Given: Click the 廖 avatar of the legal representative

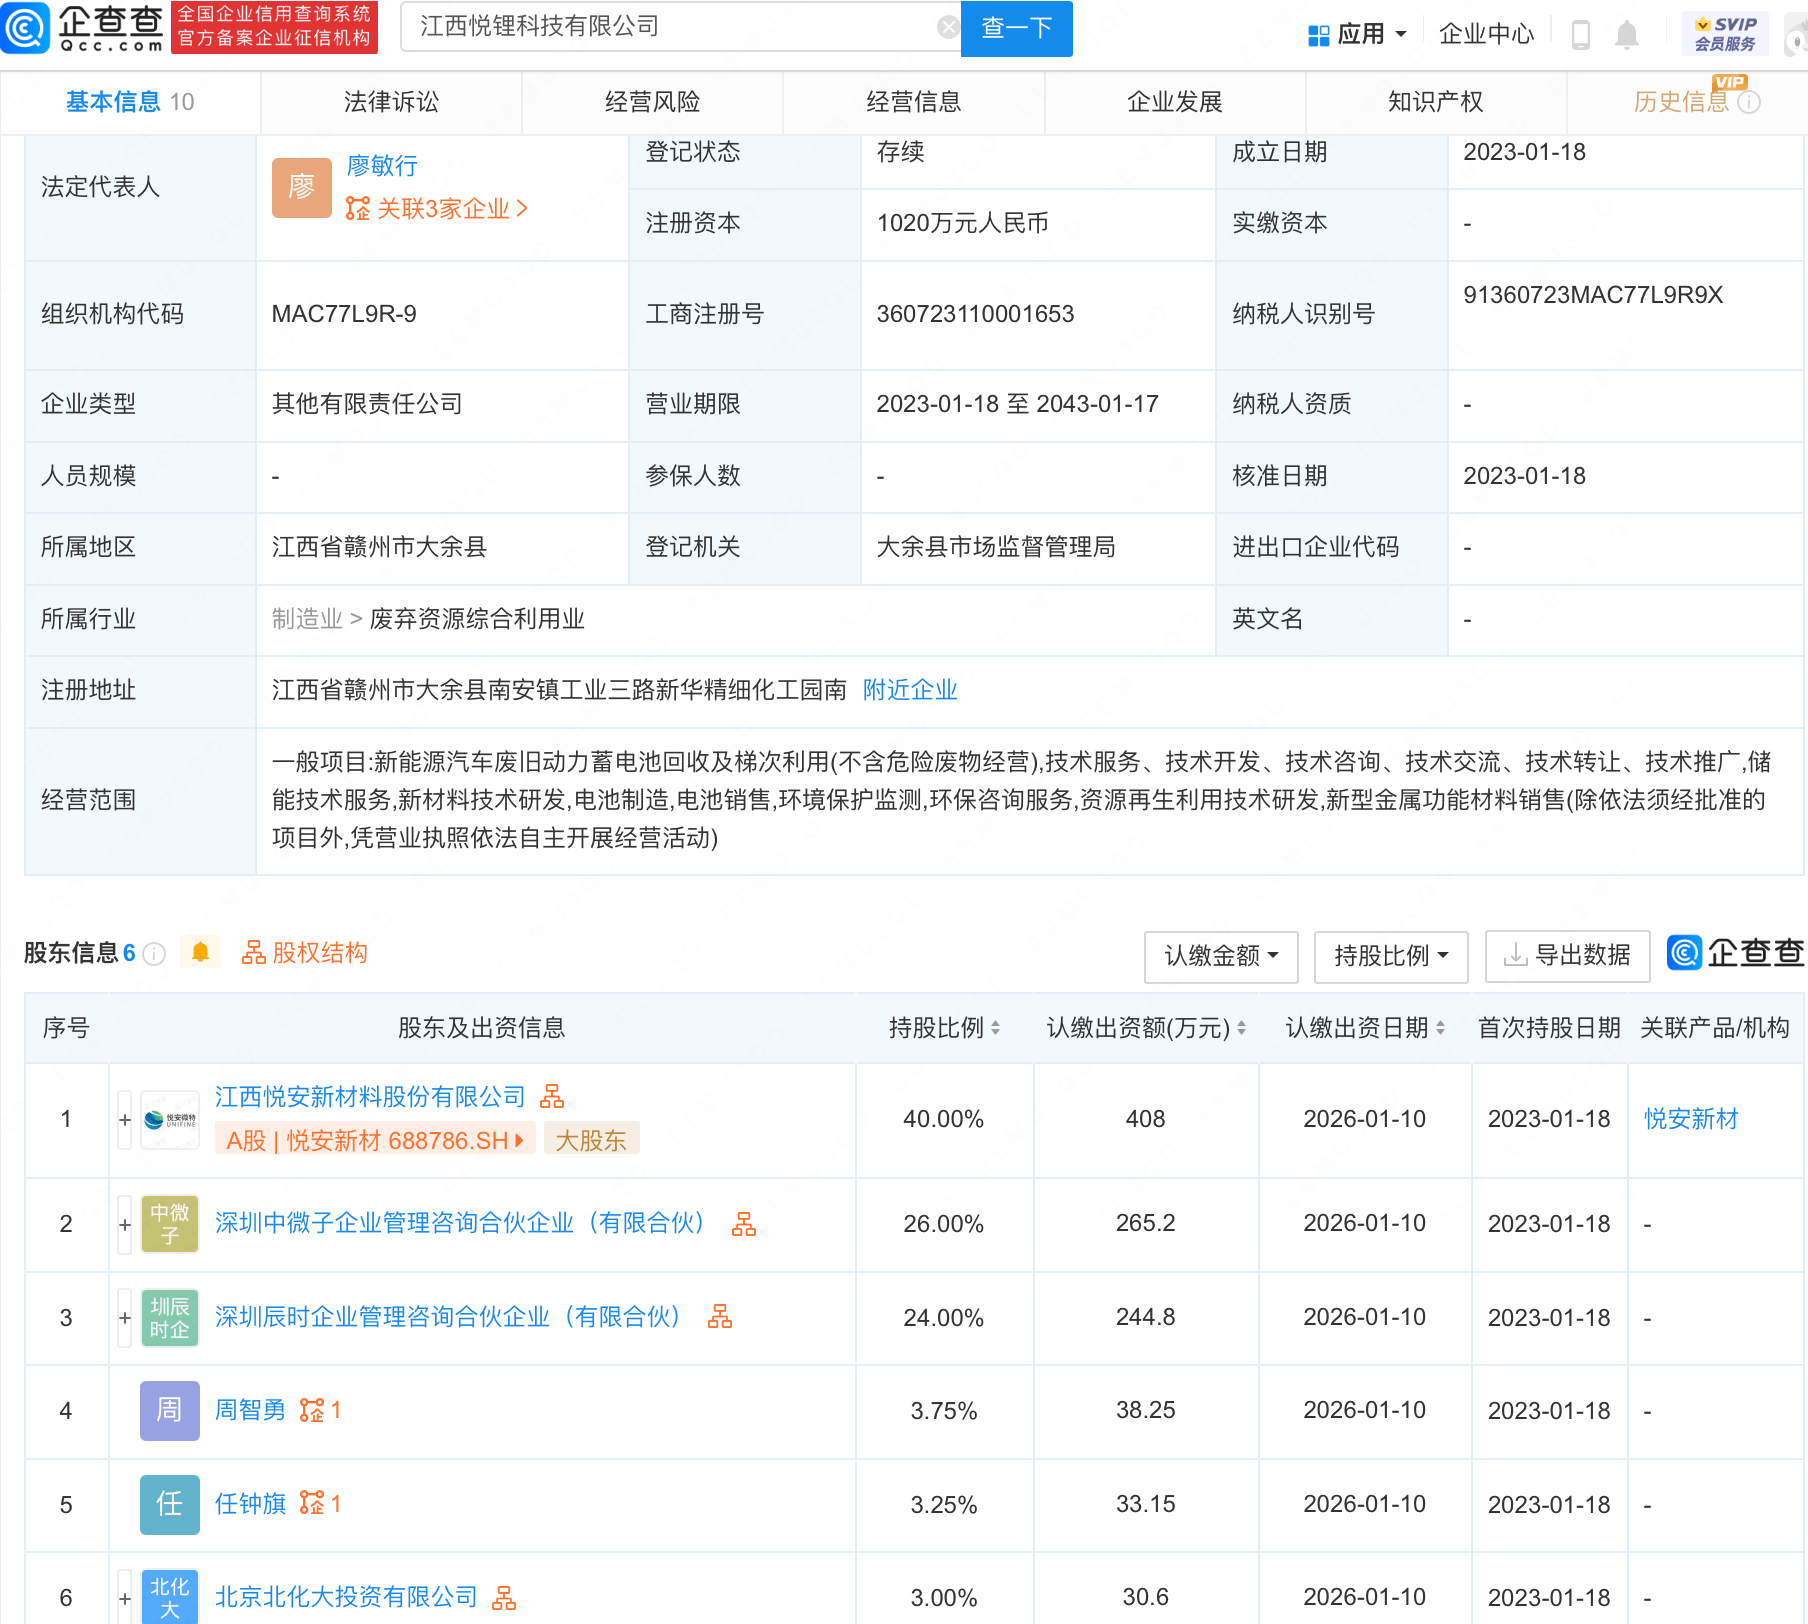Looking at the screenshot, I should tap(302, 187).
